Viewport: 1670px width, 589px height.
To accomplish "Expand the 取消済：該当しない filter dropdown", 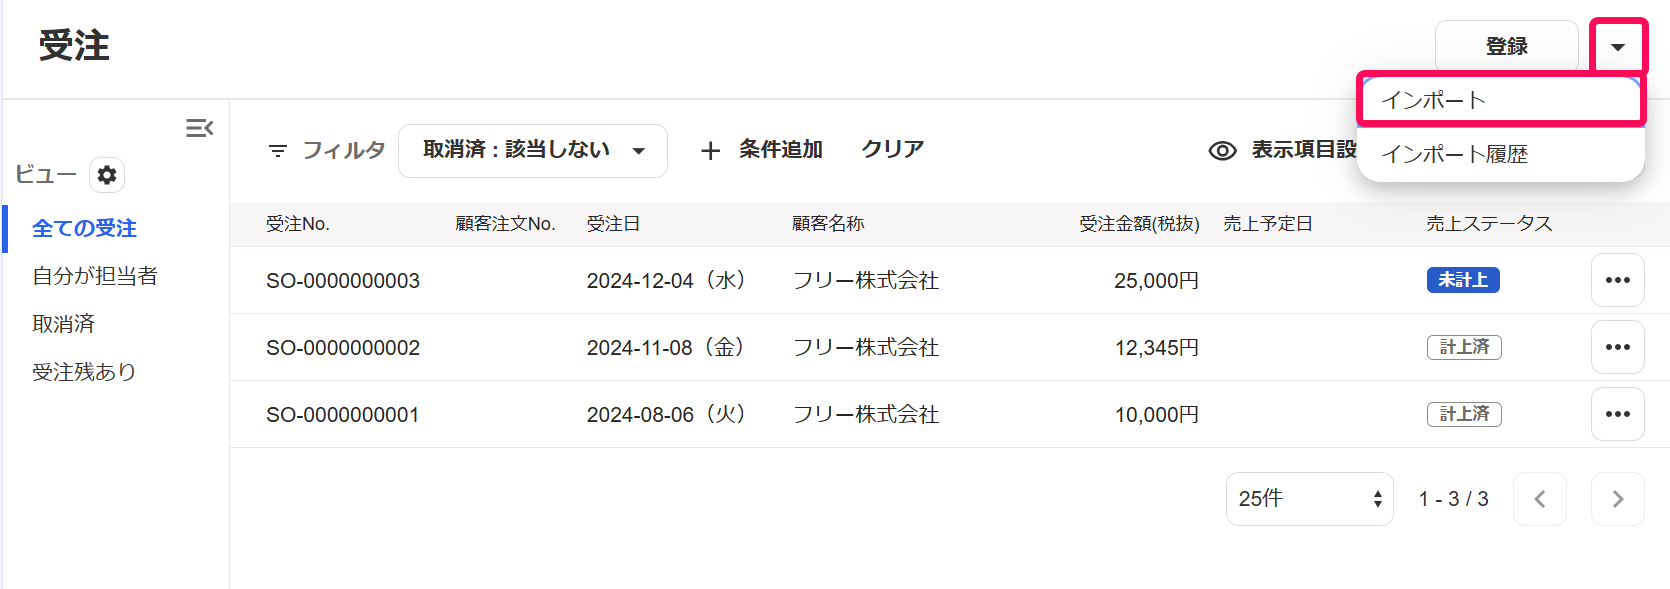I will (x=533, y=151).
